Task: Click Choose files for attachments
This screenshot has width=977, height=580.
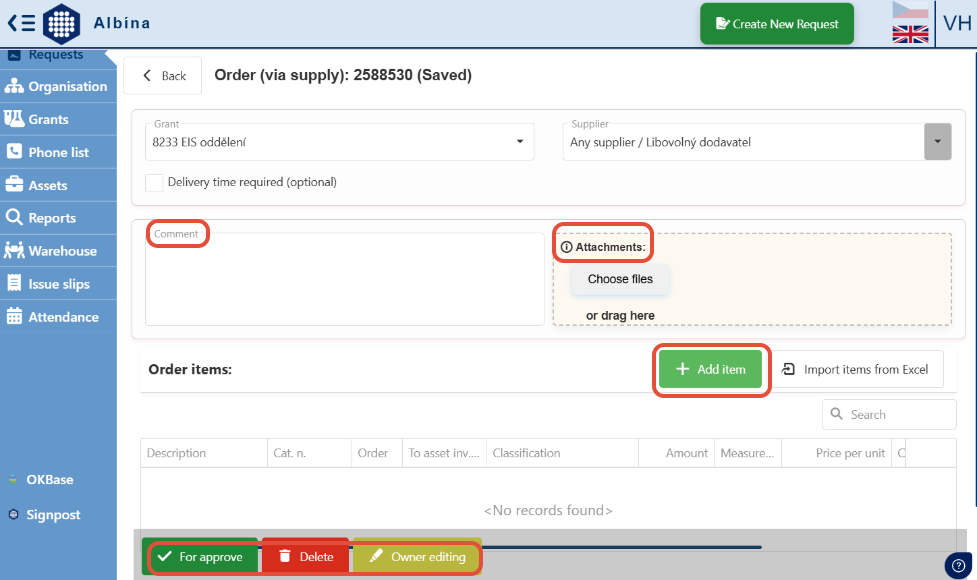Action: pos(620,279)
